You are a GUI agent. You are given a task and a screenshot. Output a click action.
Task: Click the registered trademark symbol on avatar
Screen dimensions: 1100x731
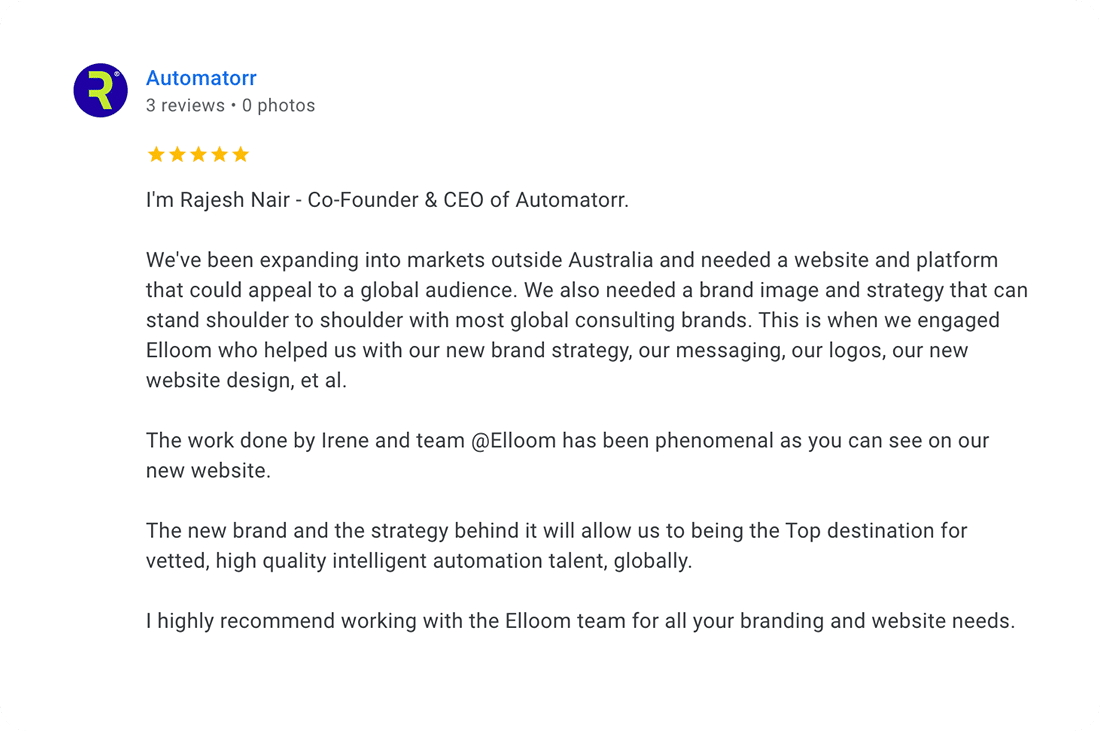pyautogui.click(x=117, y=74)
